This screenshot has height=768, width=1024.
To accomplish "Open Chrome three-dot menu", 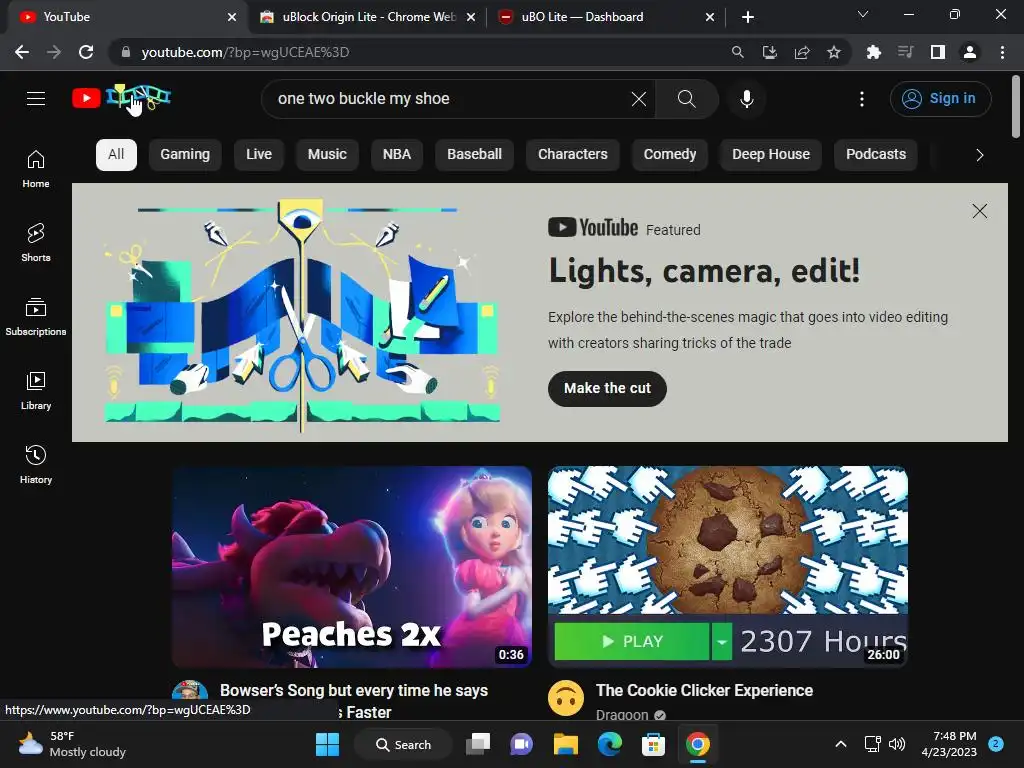I will 1002,52.
